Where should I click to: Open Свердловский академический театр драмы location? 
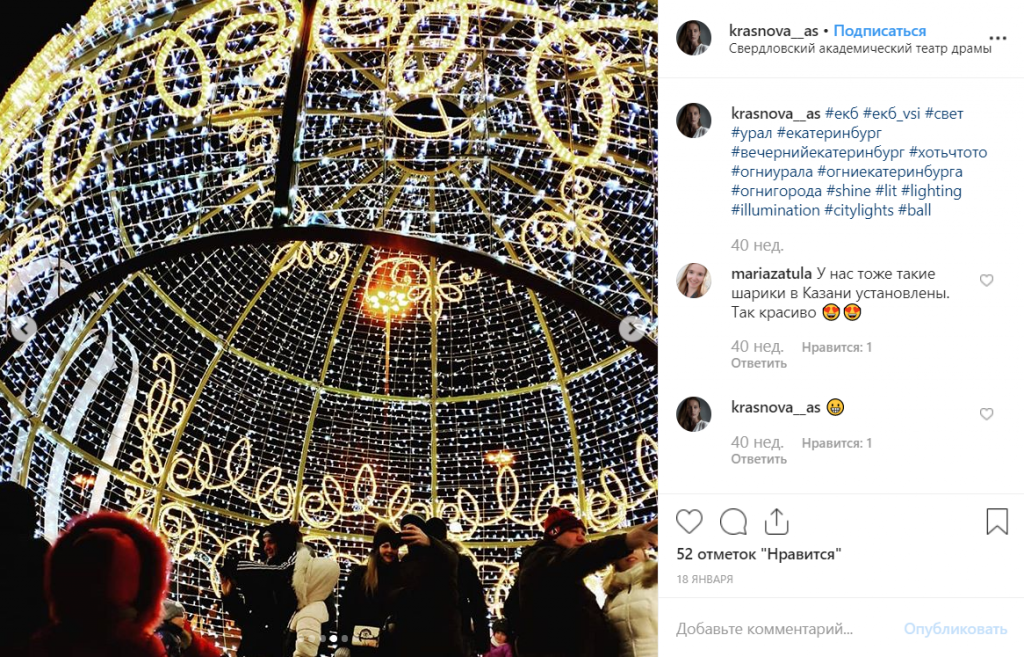tap(860, 49)
